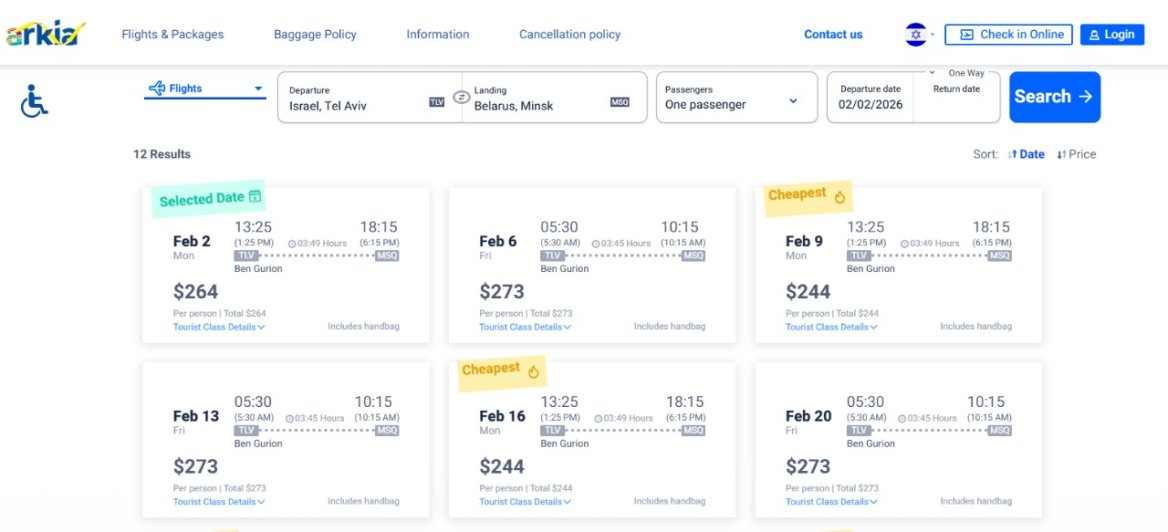The height and width of the screenshot is (532, 1168).
Task: Open the Contact us link
Action: pos(833,35)
